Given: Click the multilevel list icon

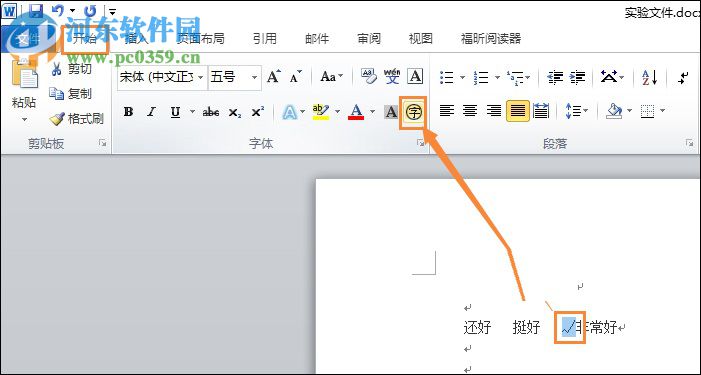Looking at the screenshot, I should [x=515, y=77].
